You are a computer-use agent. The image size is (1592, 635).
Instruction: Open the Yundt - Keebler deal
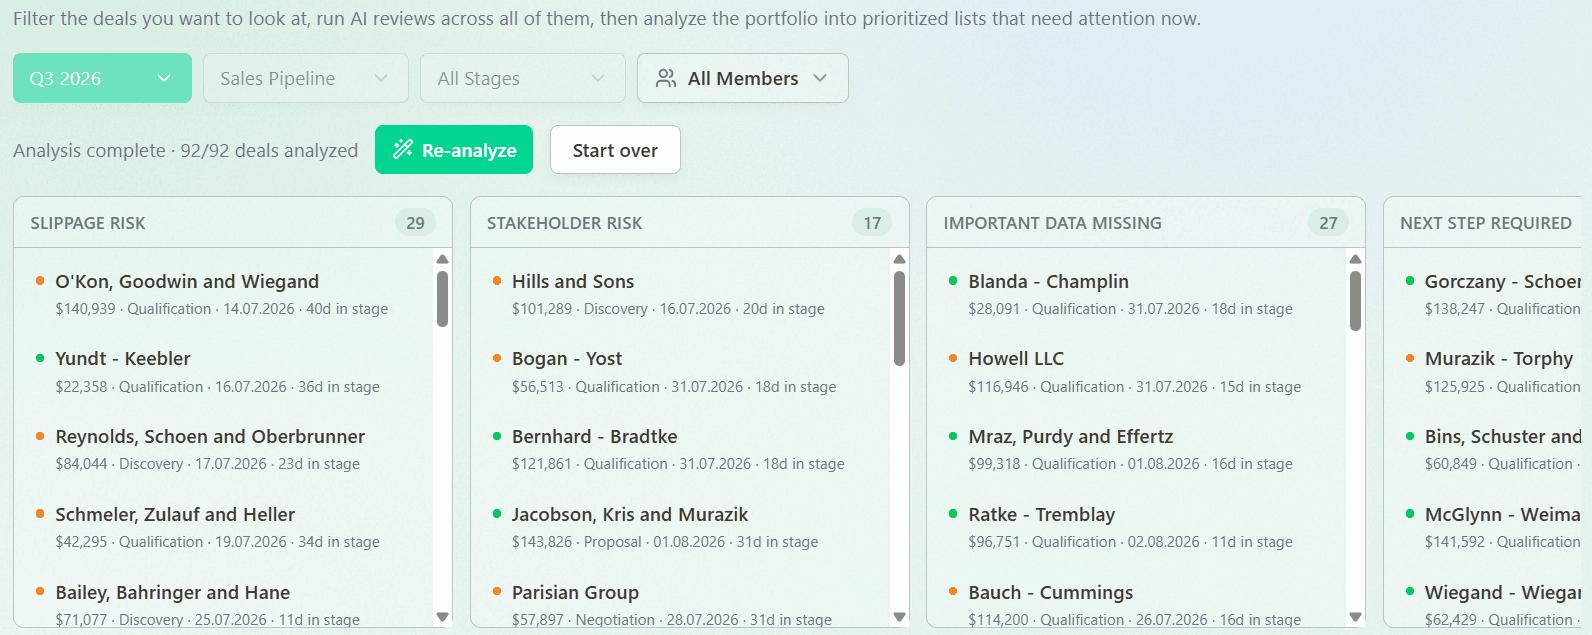pos(123,358)
